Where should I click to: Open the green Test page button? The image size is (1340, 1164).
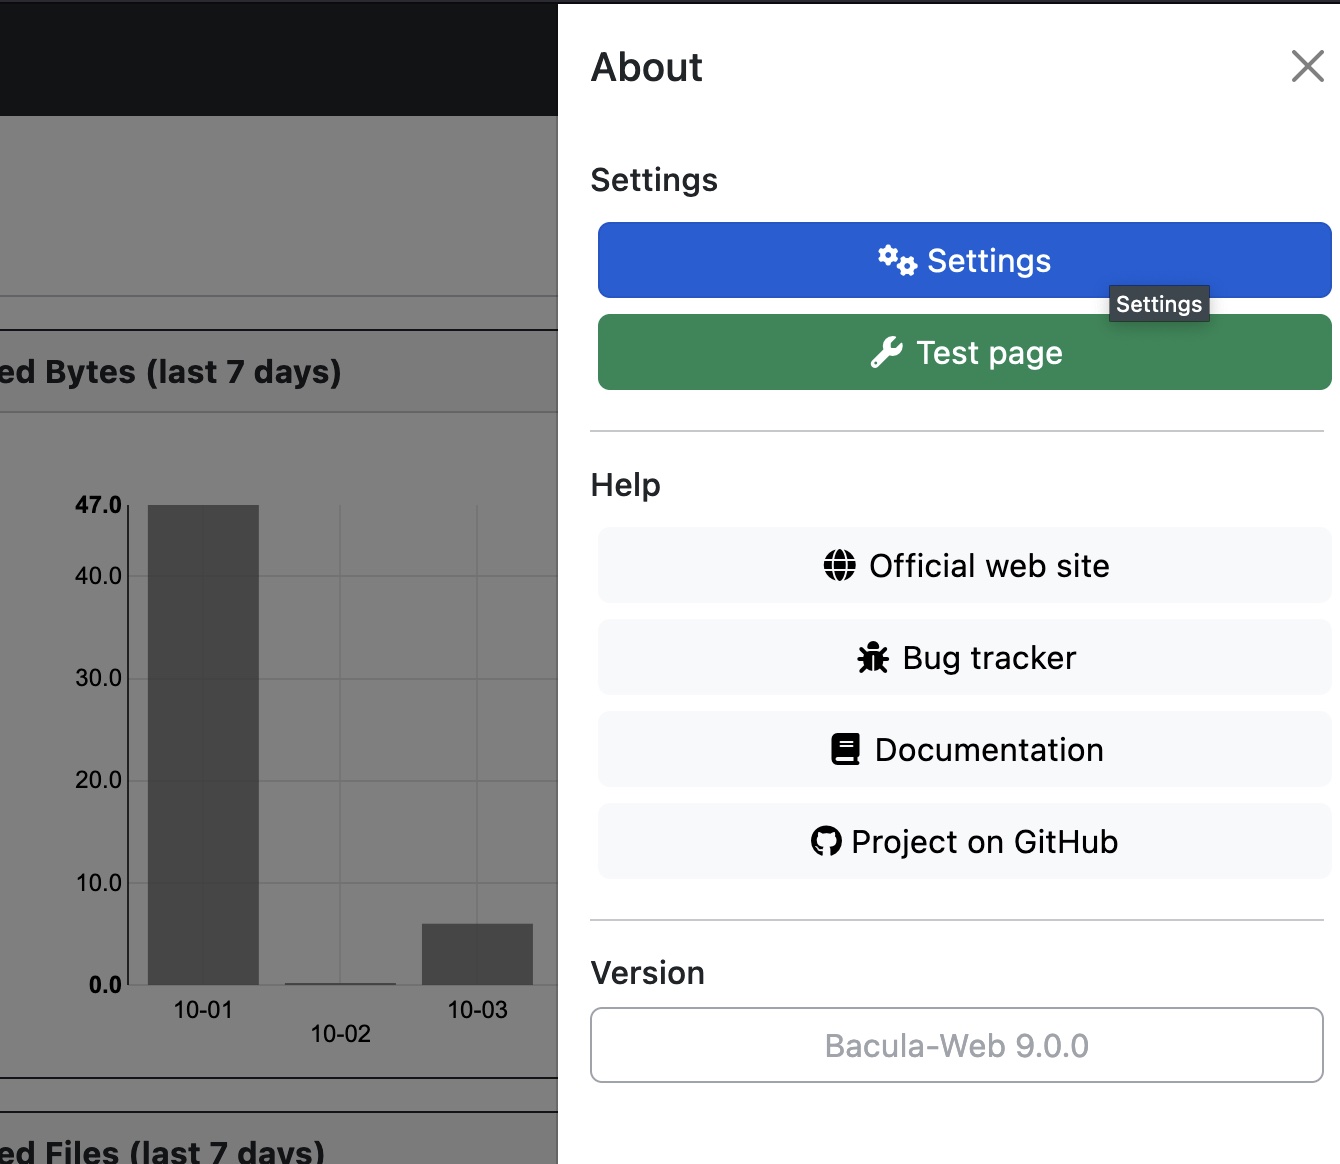click(964, 352)
